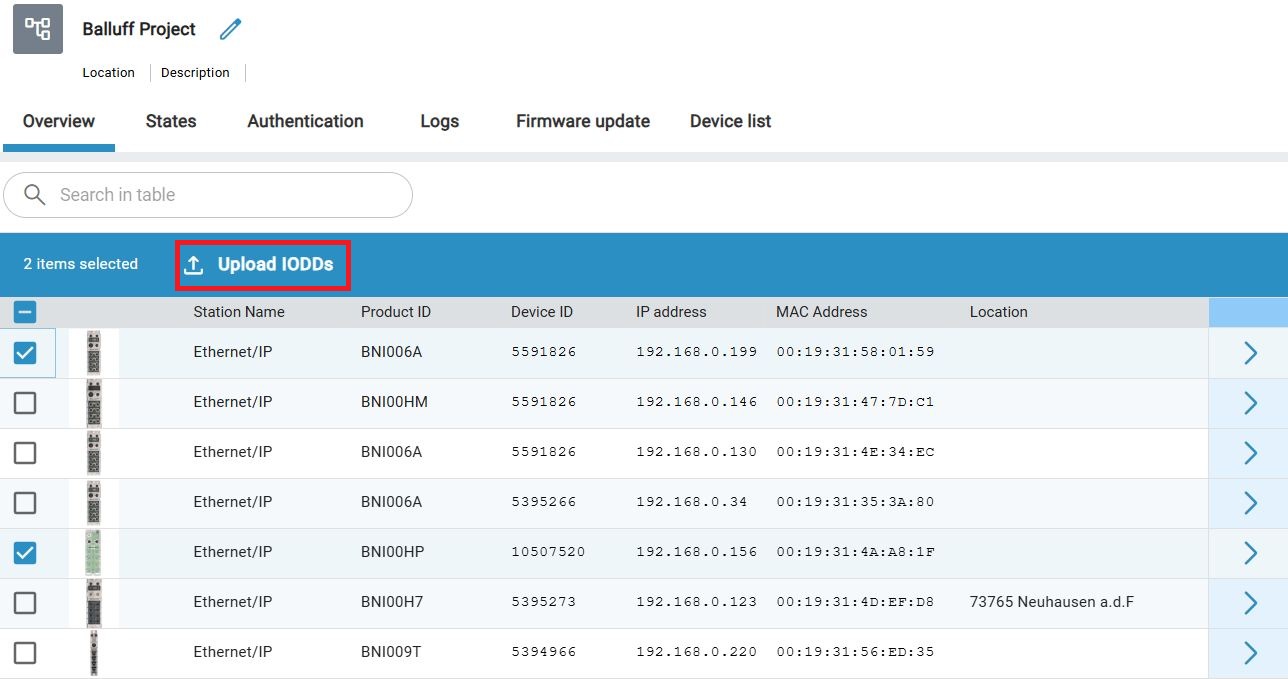Click Device ID 5395266
Viewport: 1288px width, 679px height.
(544, 502)
